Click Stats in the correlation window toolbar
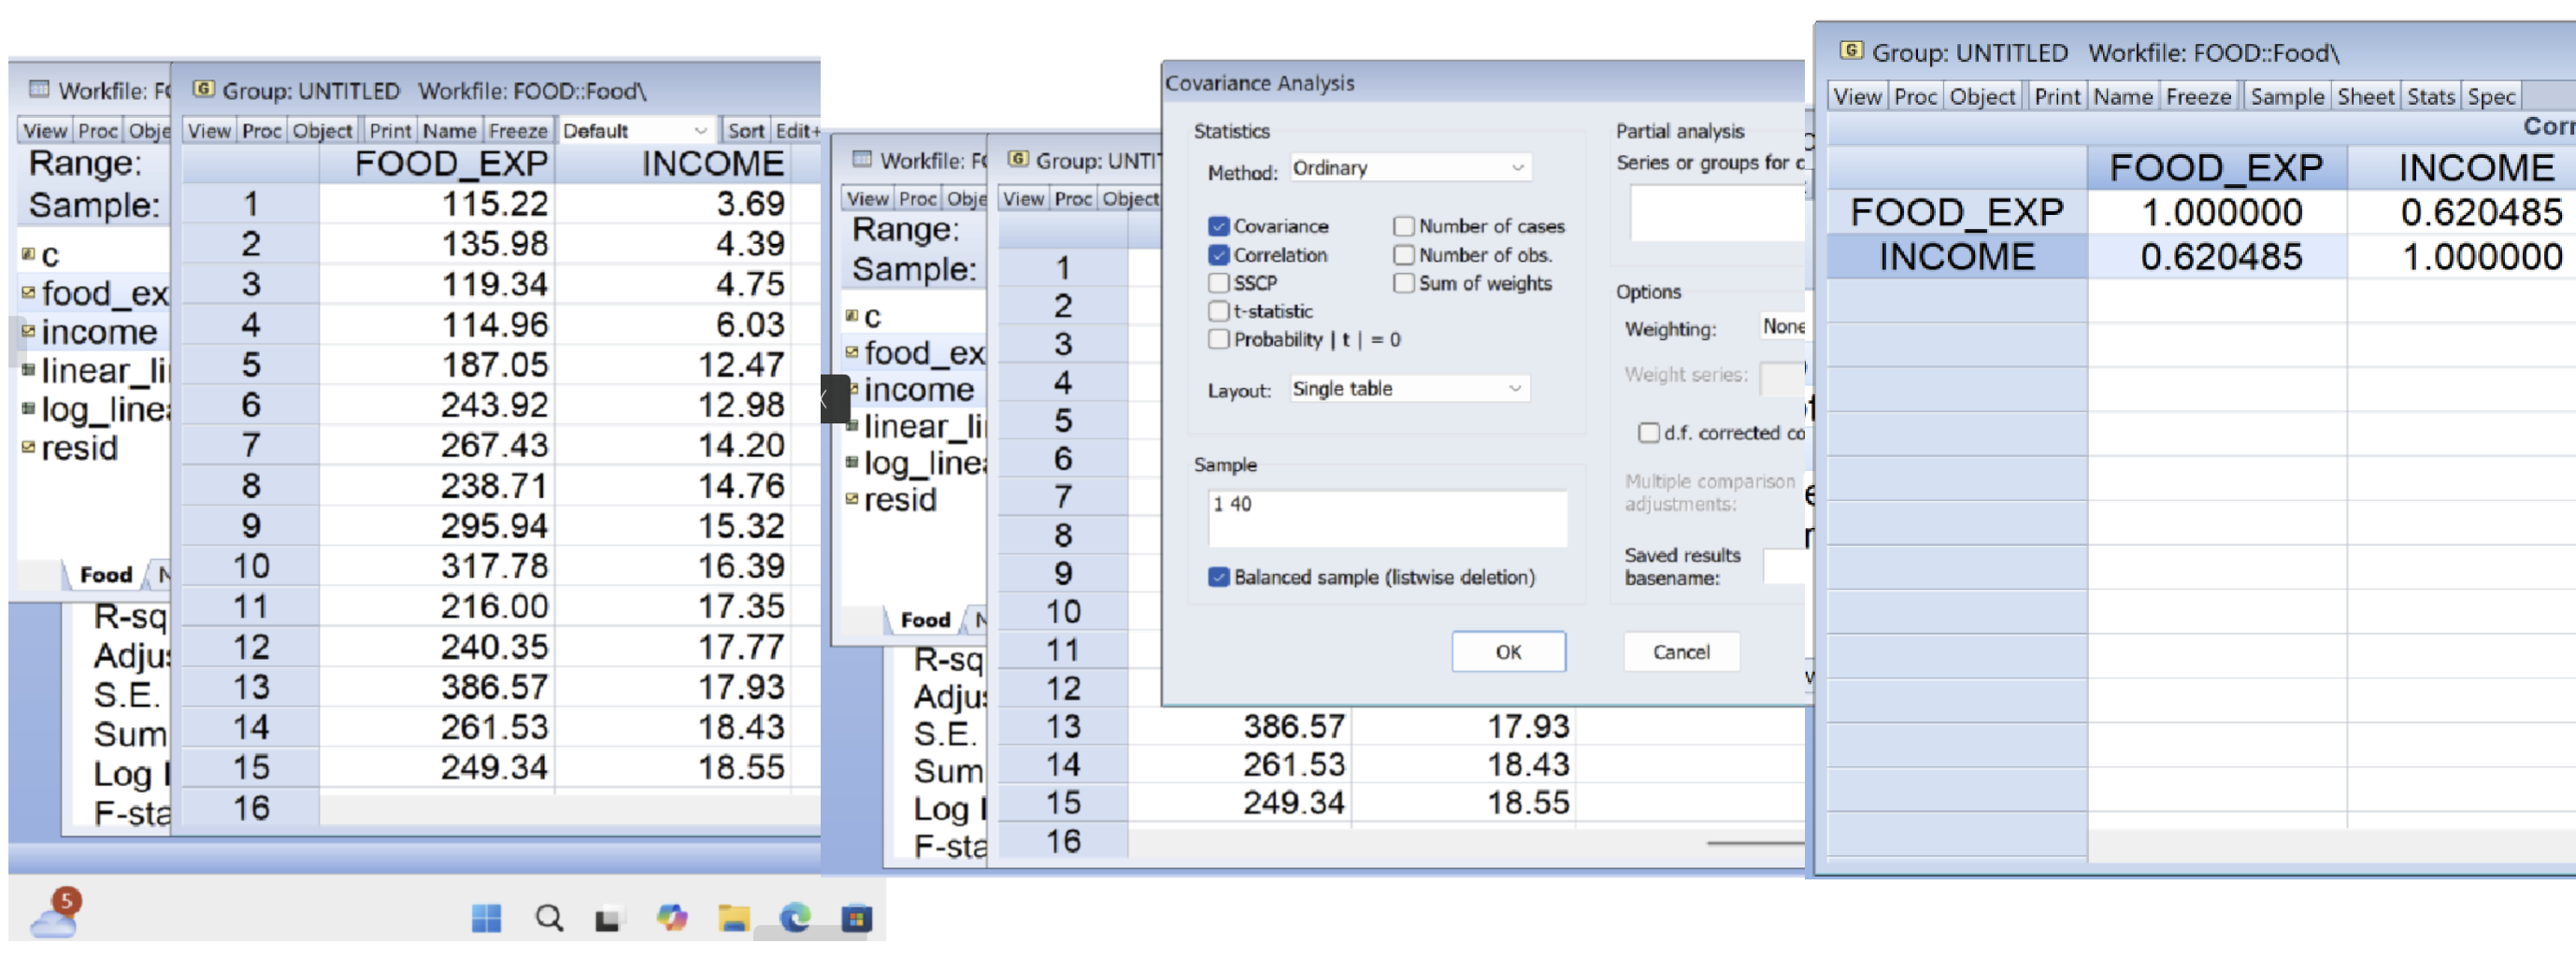Image resolution: width=2576 pixels, height=971 pixels. pyautogui.click(x=2430, y=97)
